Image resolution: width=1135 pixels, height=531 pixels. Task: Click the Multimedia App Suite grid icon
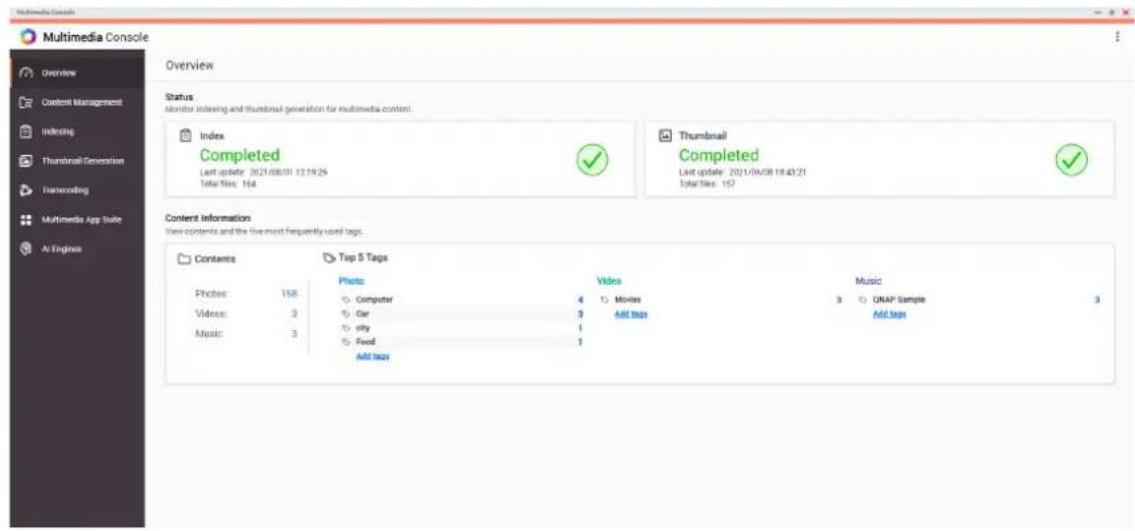26,219
